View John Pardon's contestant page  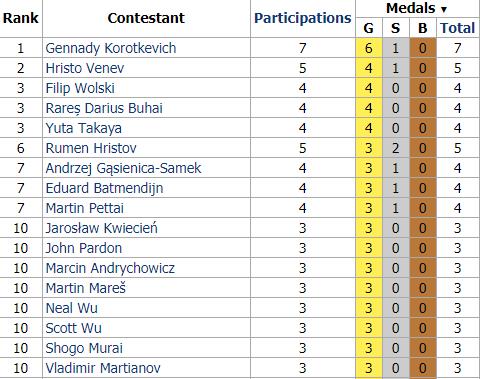[84, 248]
